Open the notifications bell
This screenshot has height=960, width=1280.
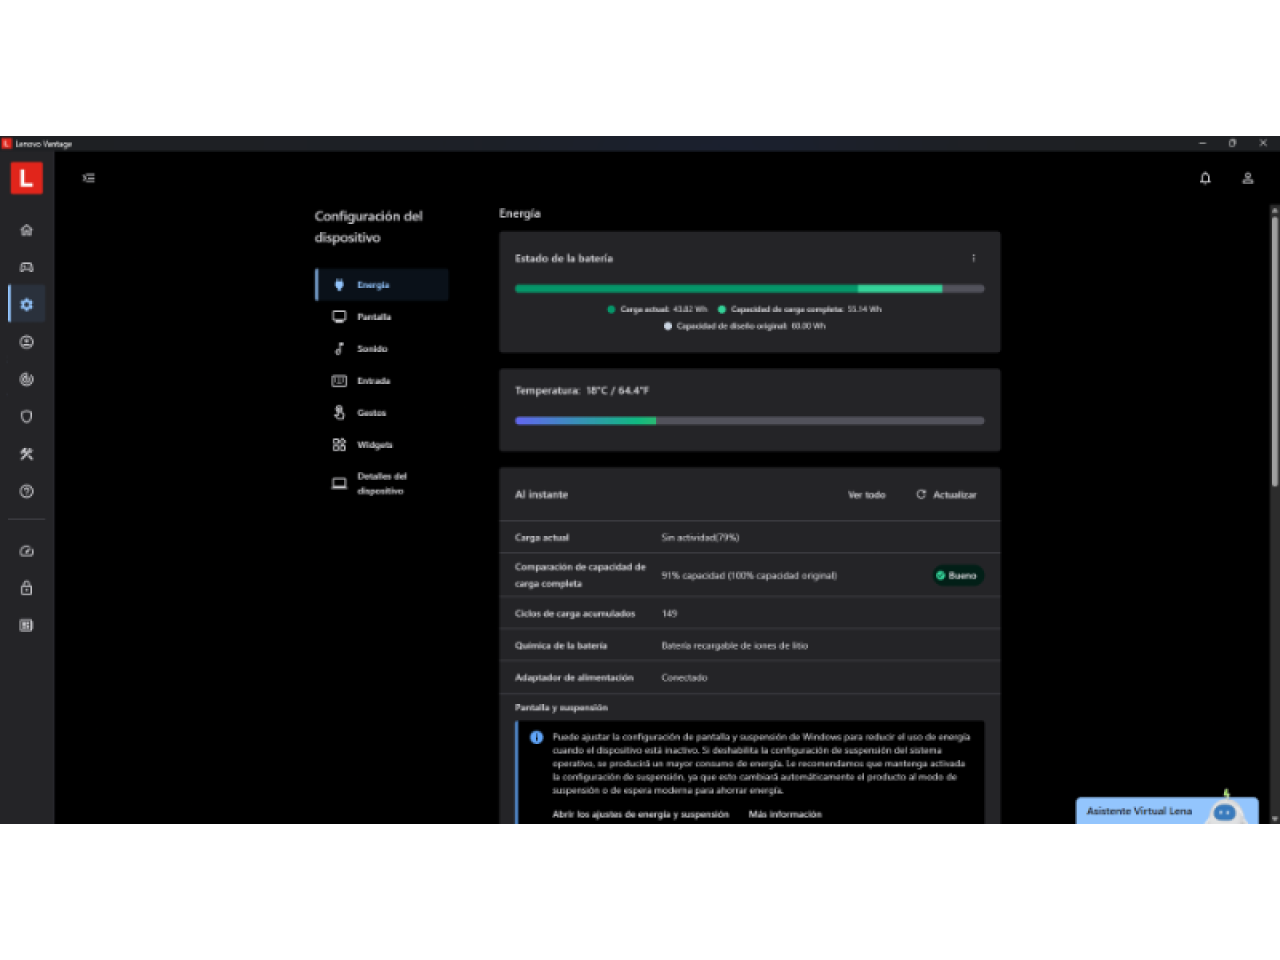point(1205,178)
